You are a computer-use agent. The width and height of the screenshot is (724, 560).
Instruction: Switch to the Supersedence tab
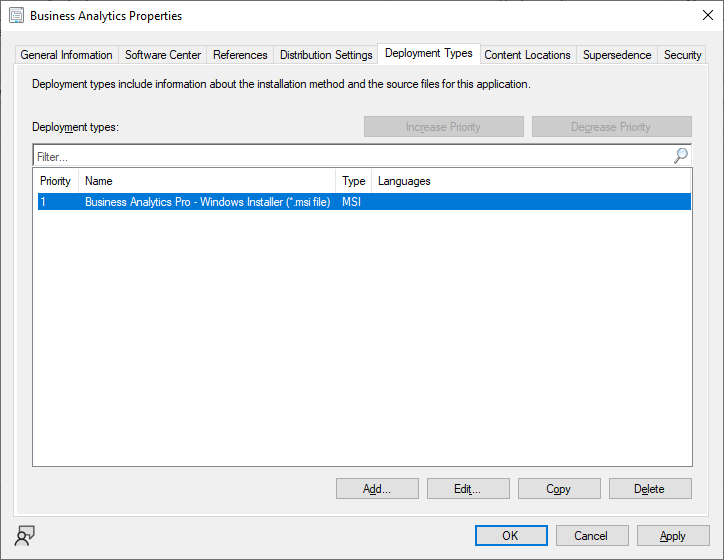coord(617,55)
